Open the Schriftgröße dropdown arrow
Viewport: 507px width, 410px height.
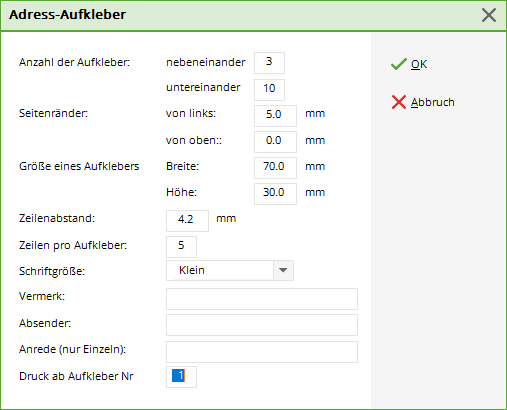click(x=283, y=270)
